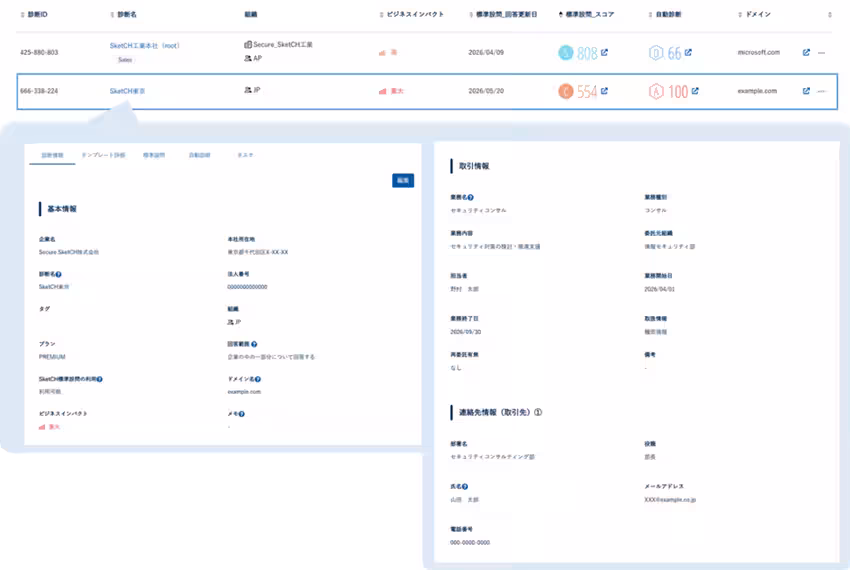850x570 pixels.
Task: Open external link next to score 554
Action: [x=604, y=91]
